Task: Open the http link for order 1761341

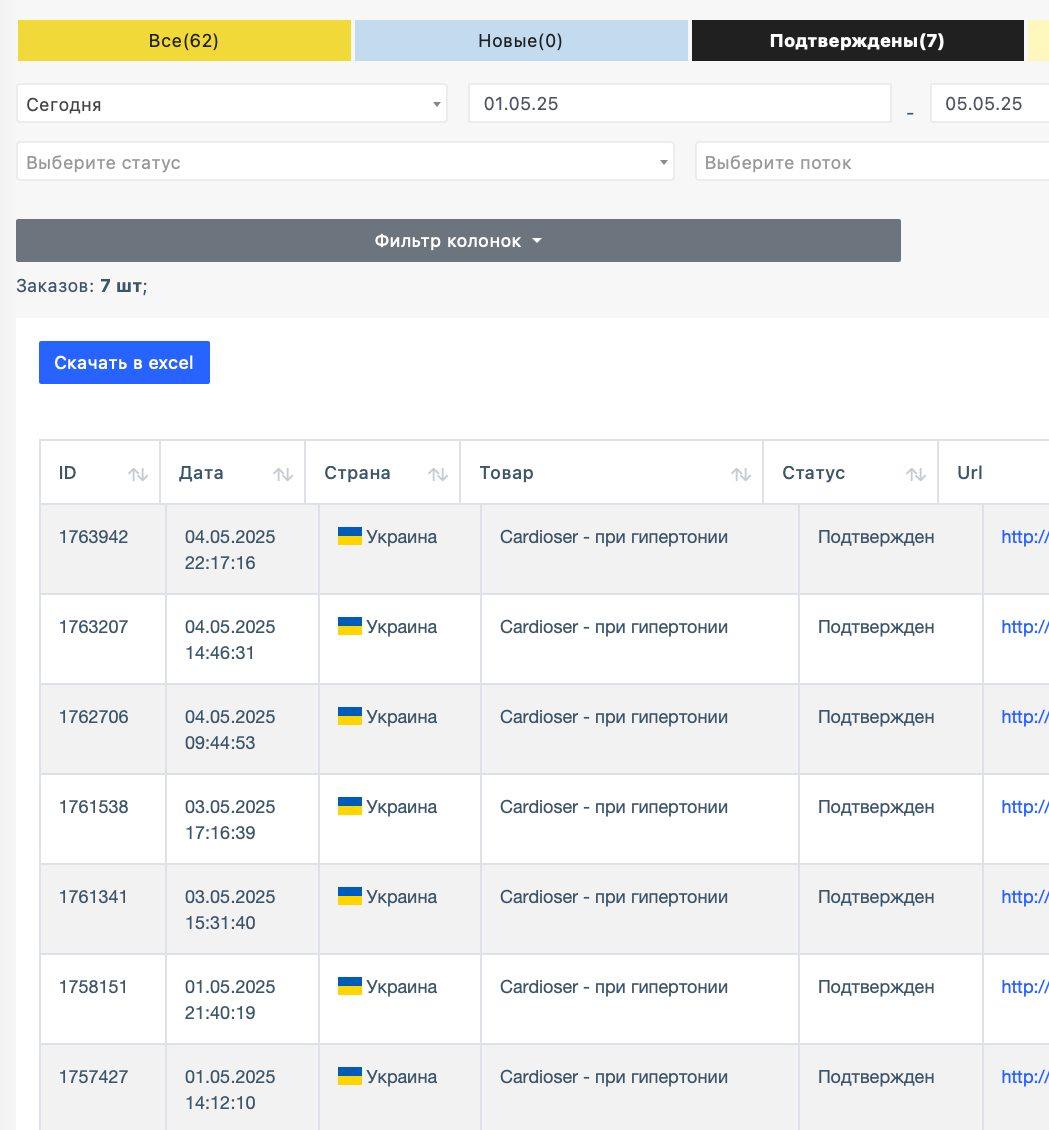Action: [1025, 897]
